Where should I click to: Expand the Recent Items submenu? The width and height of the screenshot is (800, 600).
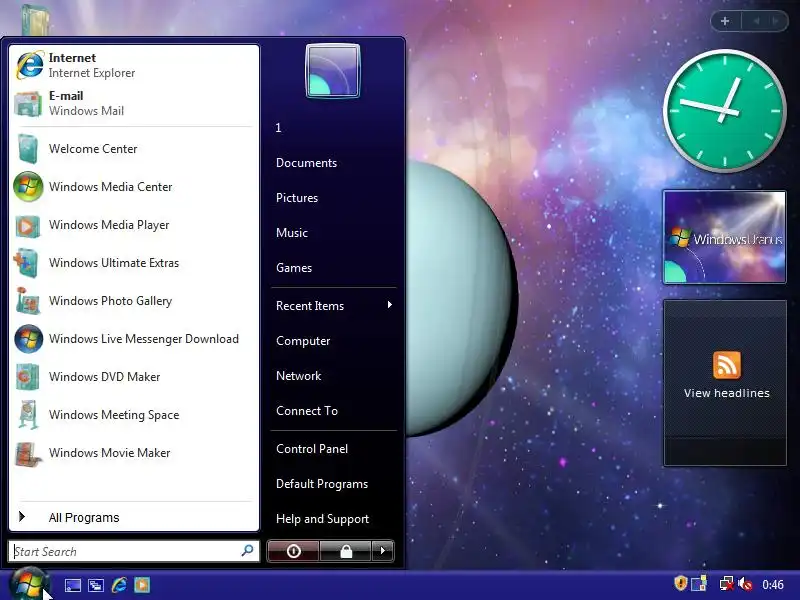pos(333,306)
